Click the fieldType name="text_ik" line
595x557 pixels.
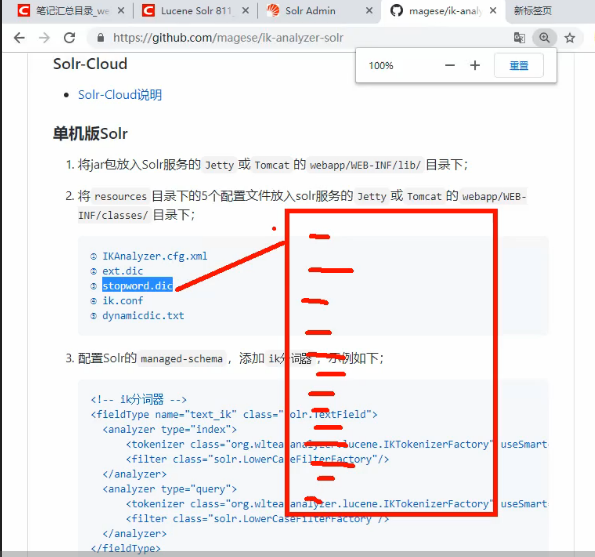pos(234,414)
